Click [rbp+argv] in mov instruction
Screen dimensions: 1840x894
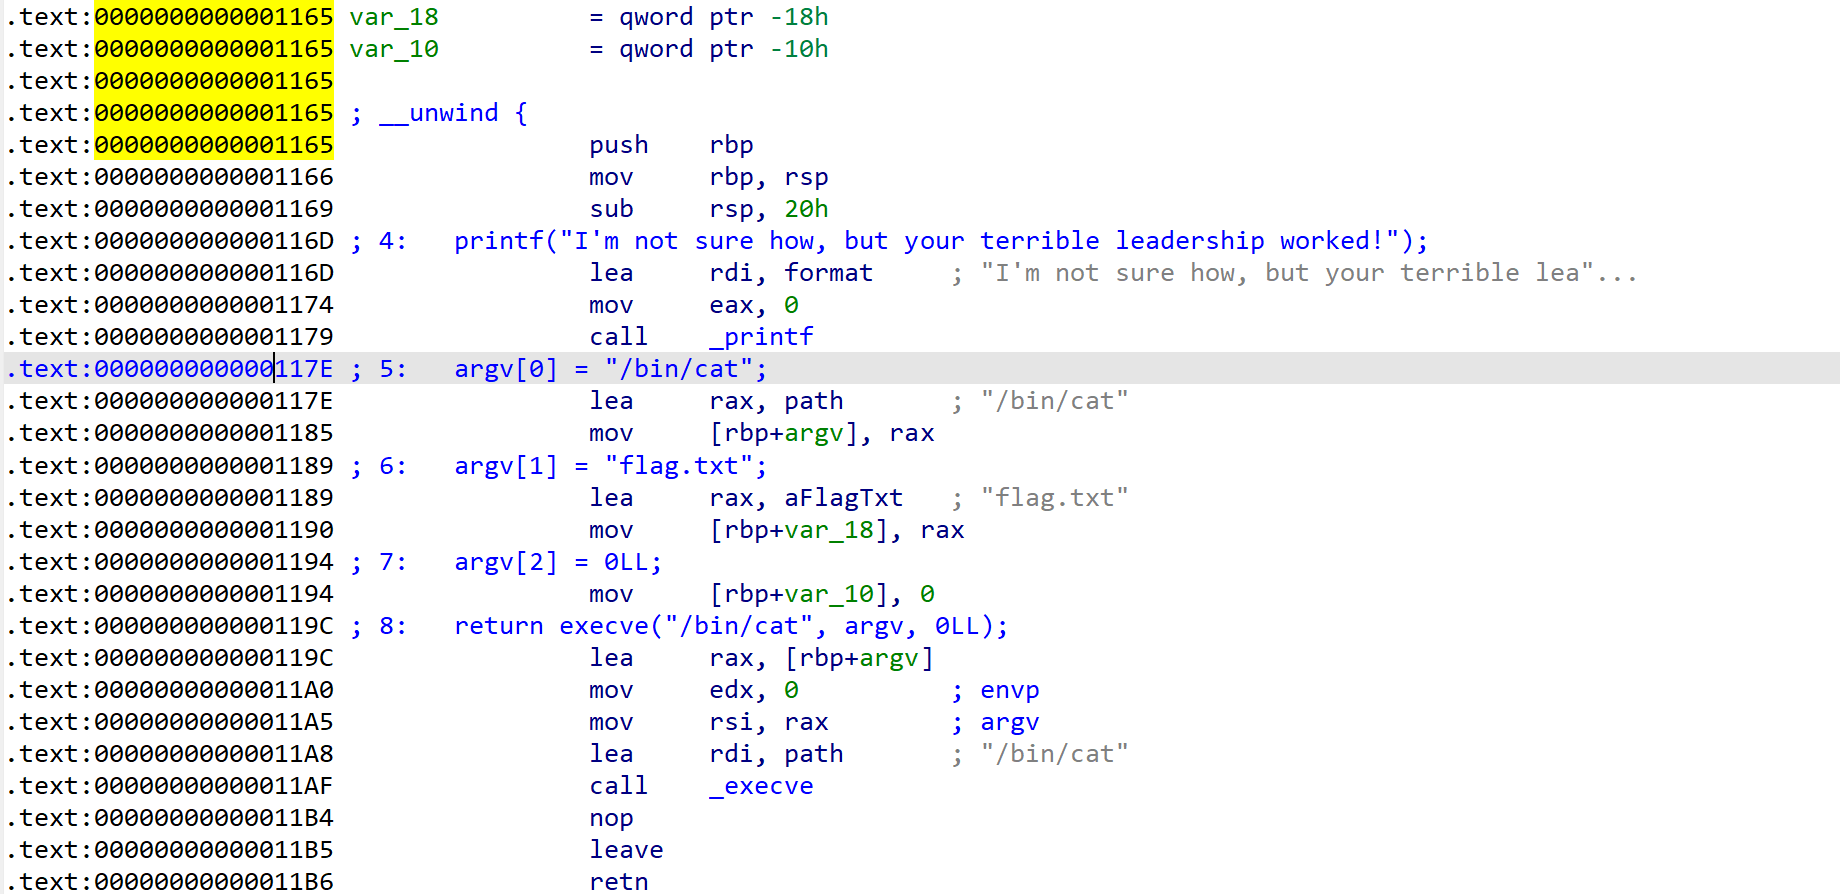click(x=783, y=433)
